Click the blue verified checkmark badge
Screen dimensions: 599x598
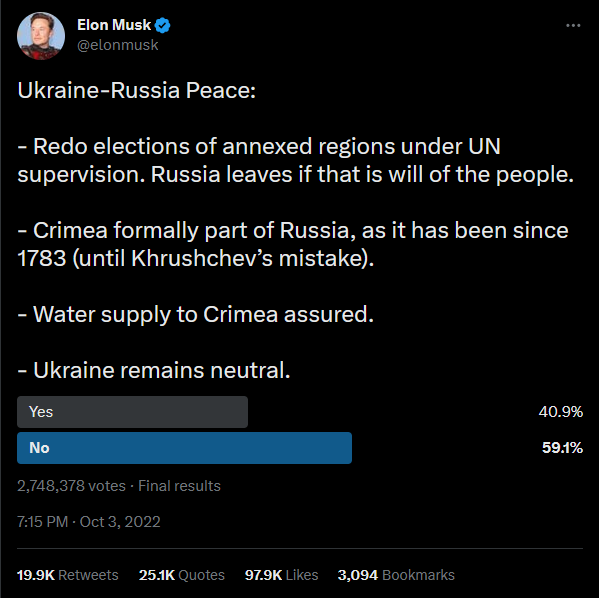click(163, 26)
